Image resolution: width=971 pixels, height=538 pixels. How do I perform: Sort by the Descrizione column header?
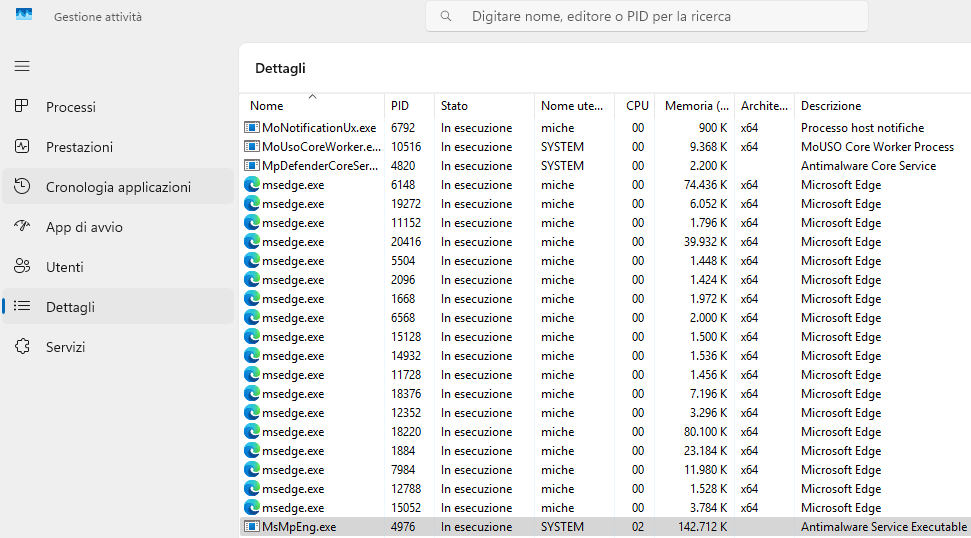point(882,105)
